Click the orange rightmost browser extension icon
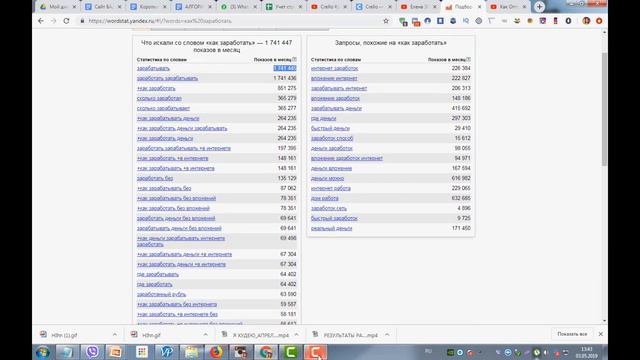 (599, 21)
